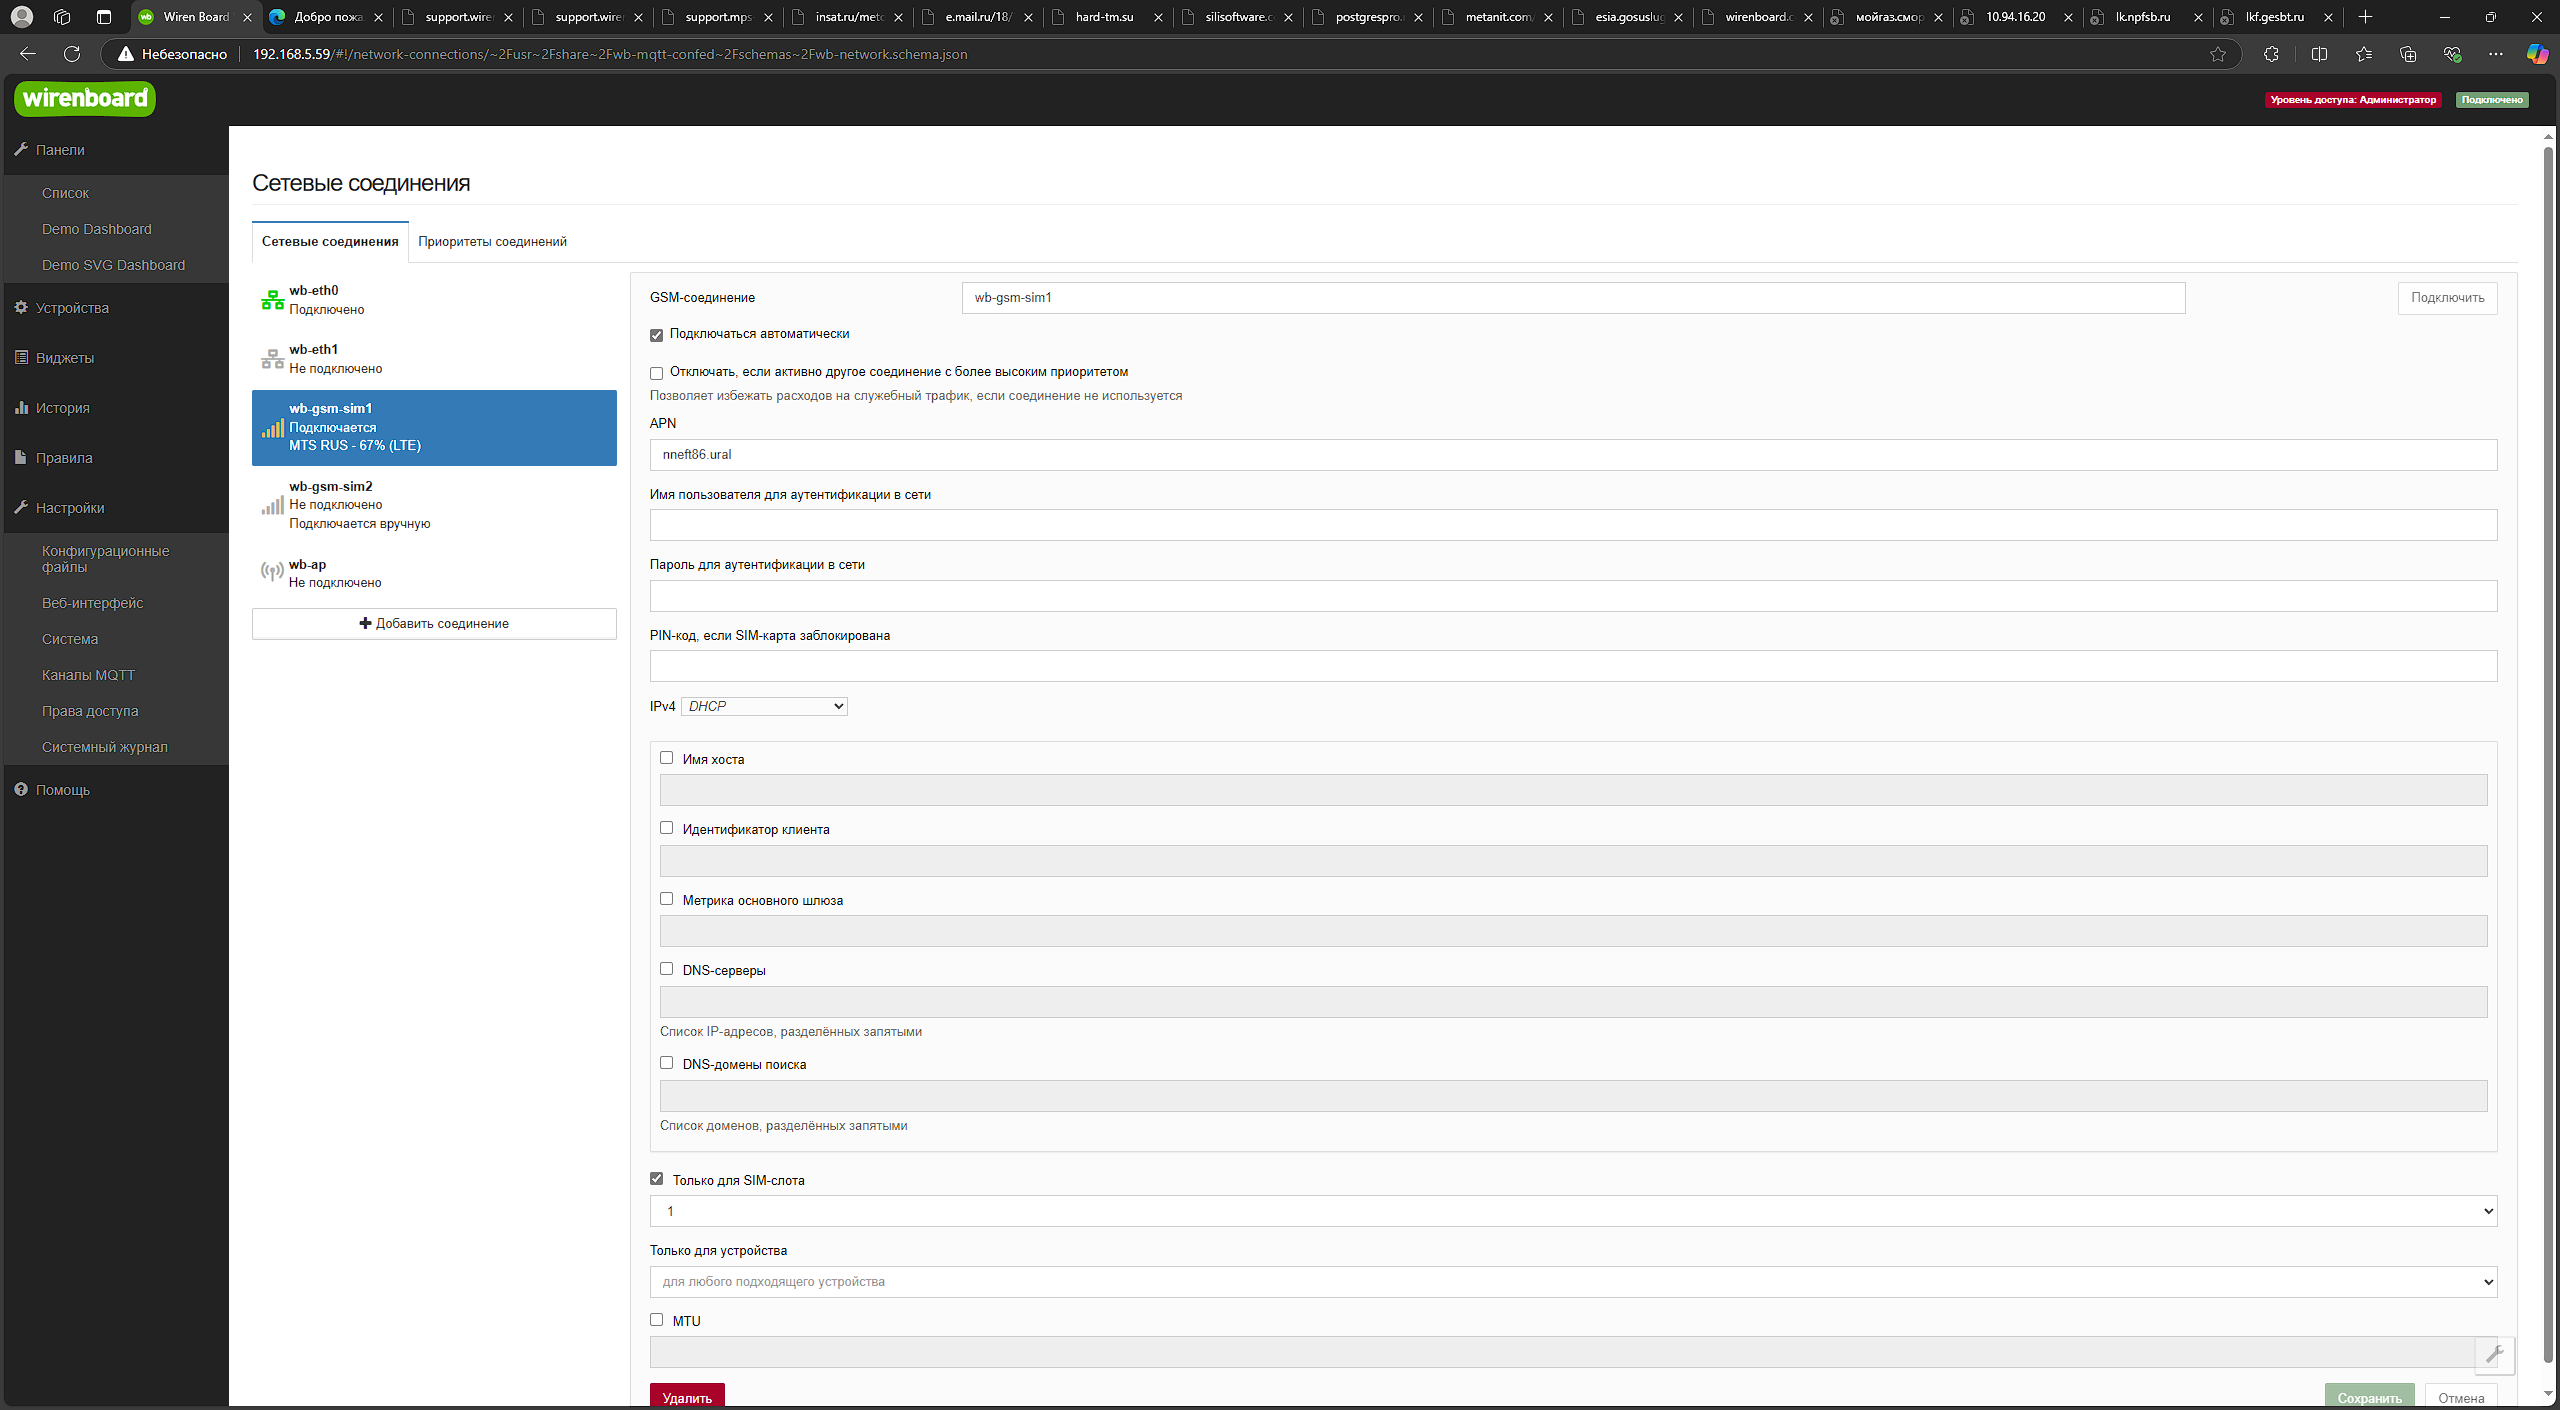Refresh the browser page

[x=72, y=54]
